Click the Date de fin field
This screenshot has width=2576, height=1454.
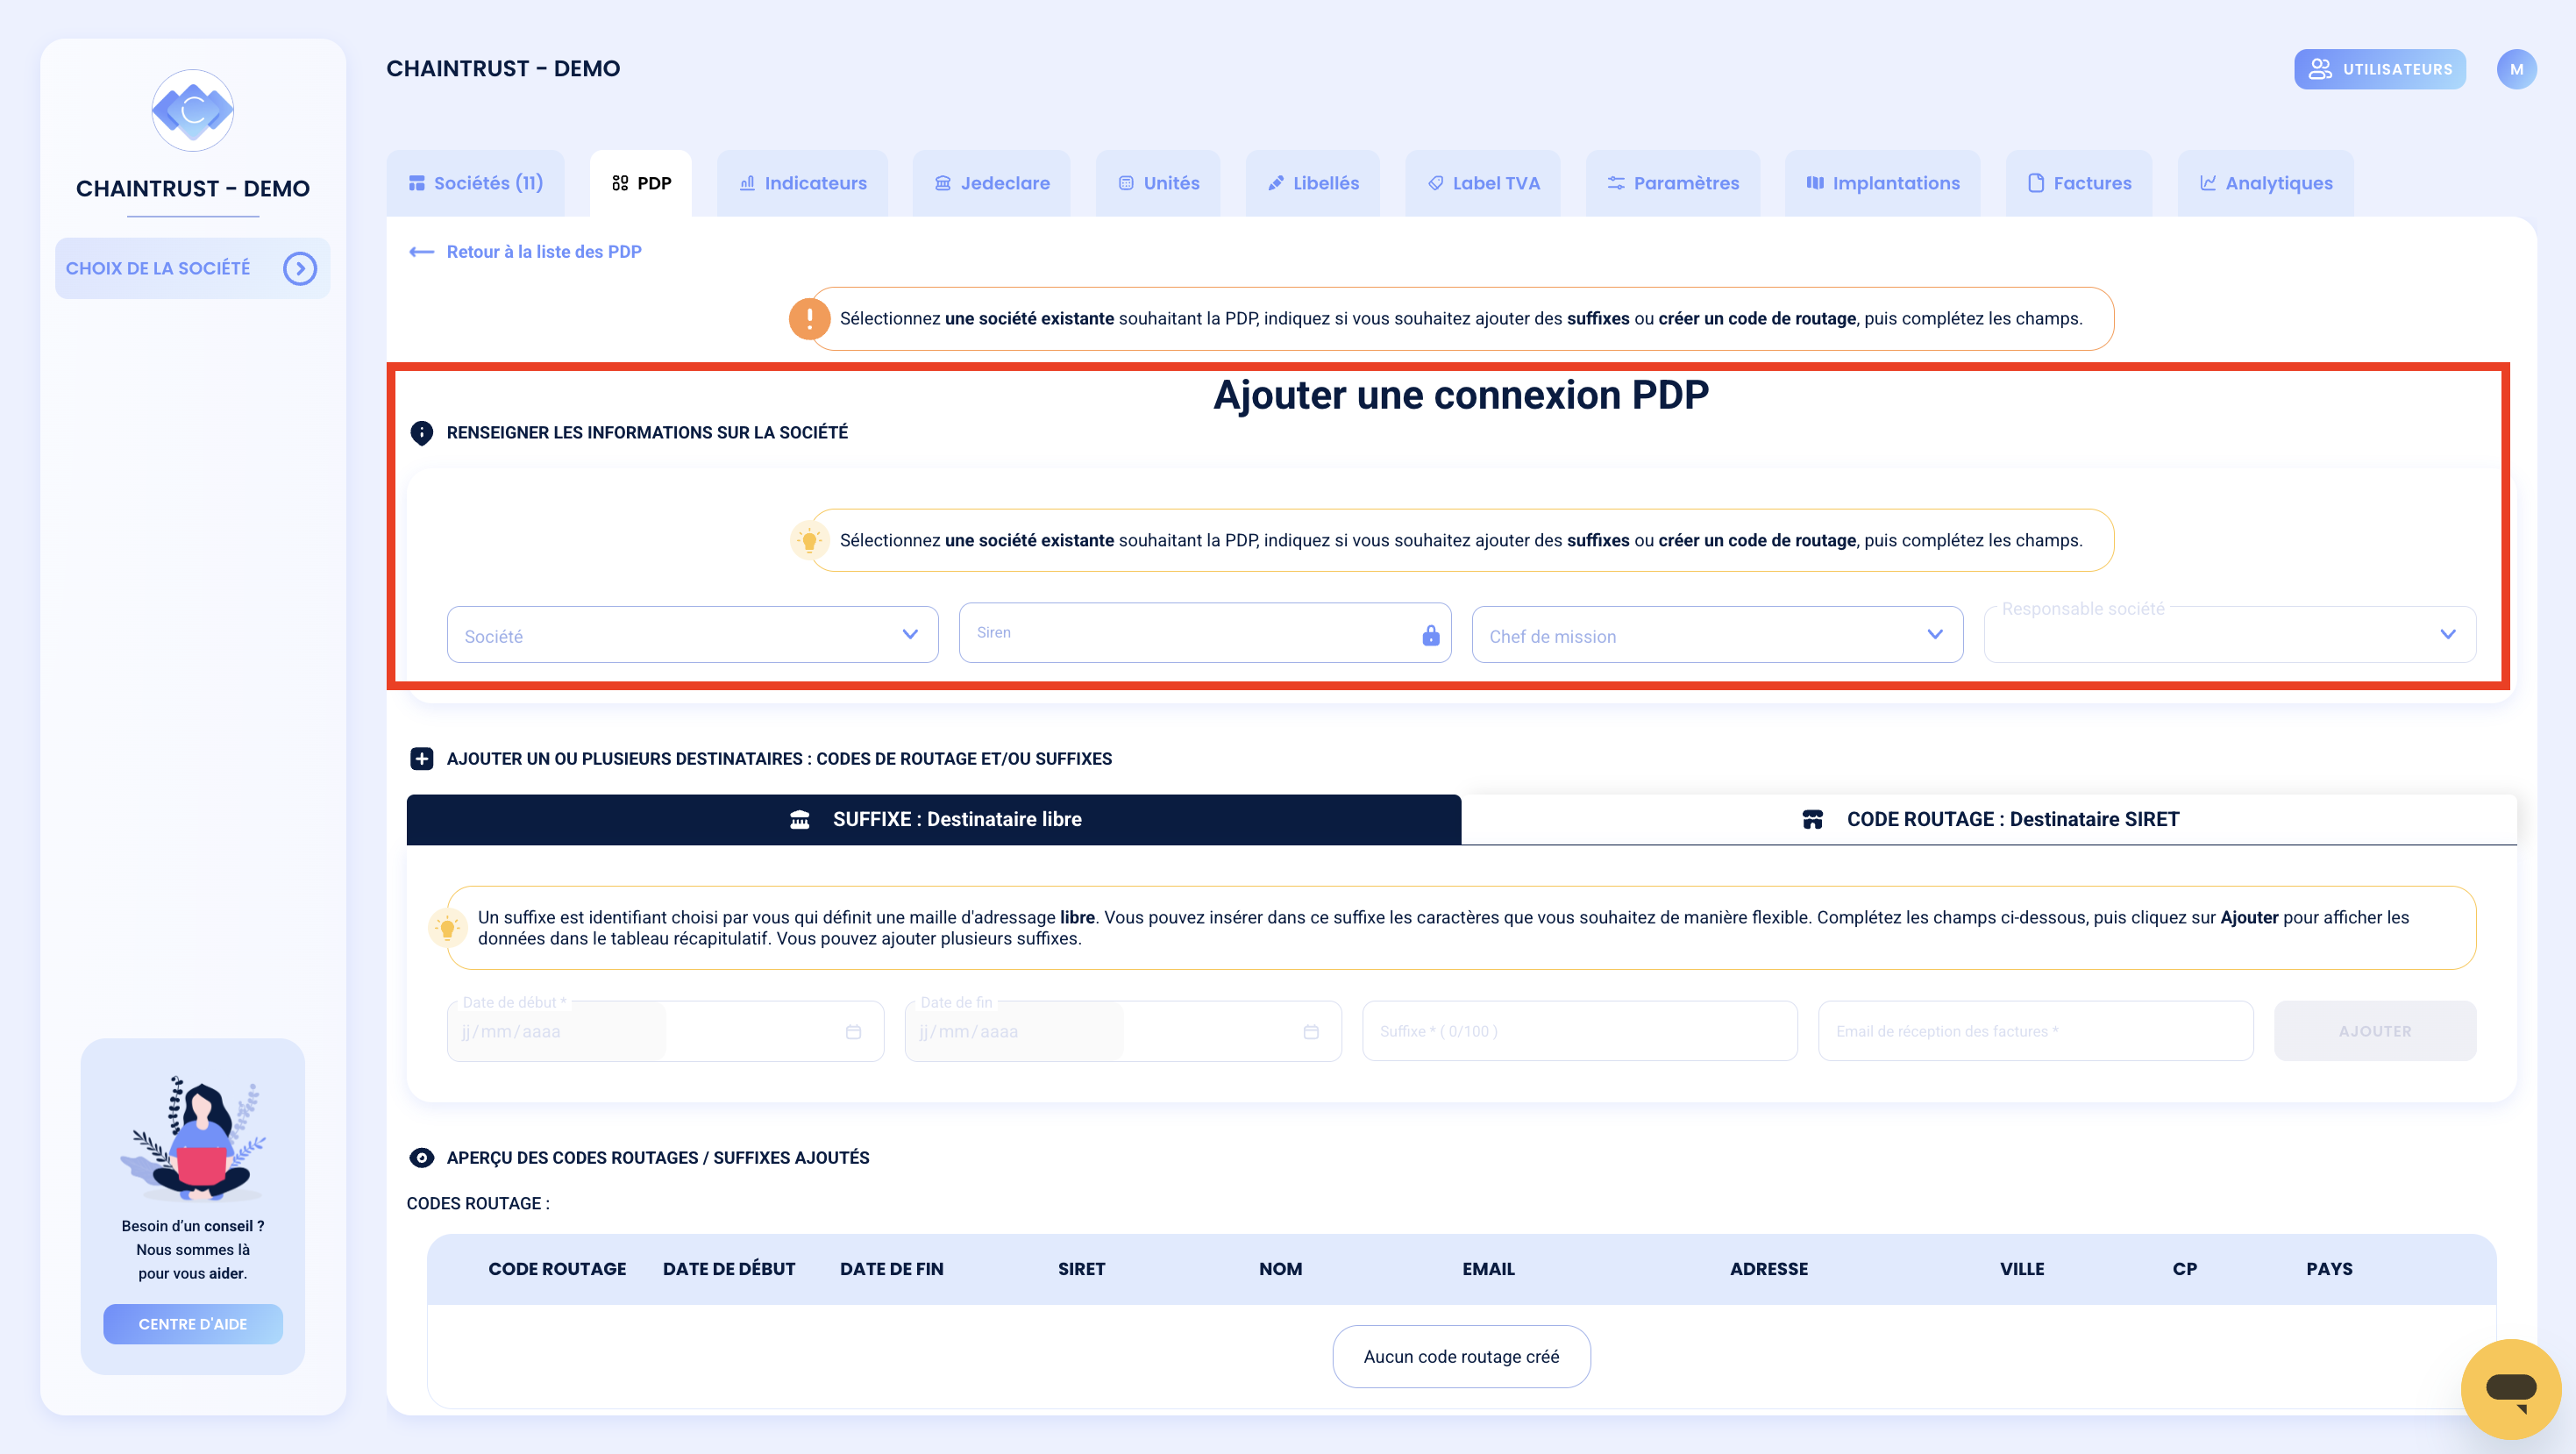(1123, 1031)
